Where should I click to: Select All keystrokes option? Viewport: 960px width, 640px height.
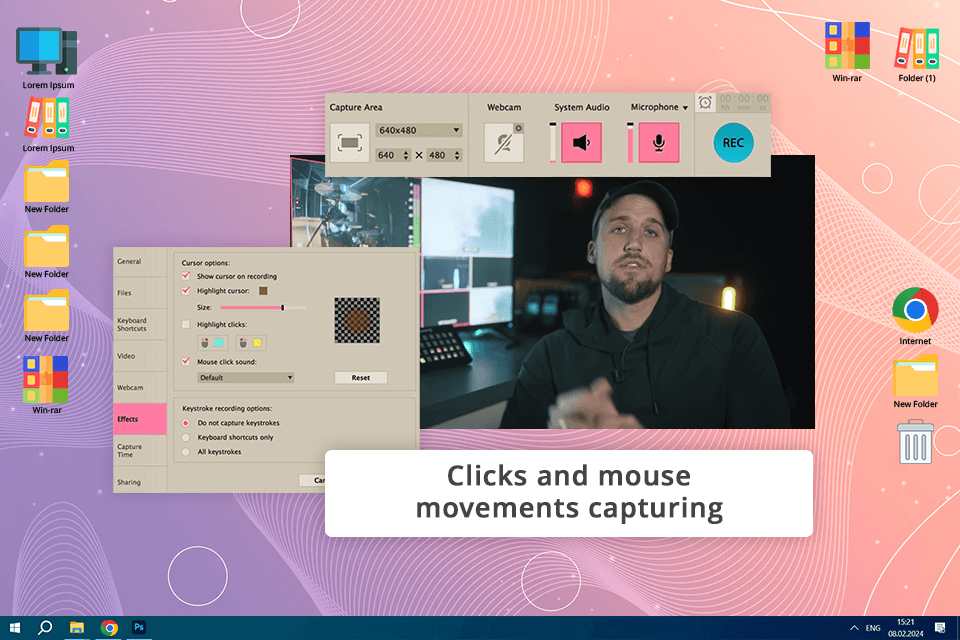186,451
